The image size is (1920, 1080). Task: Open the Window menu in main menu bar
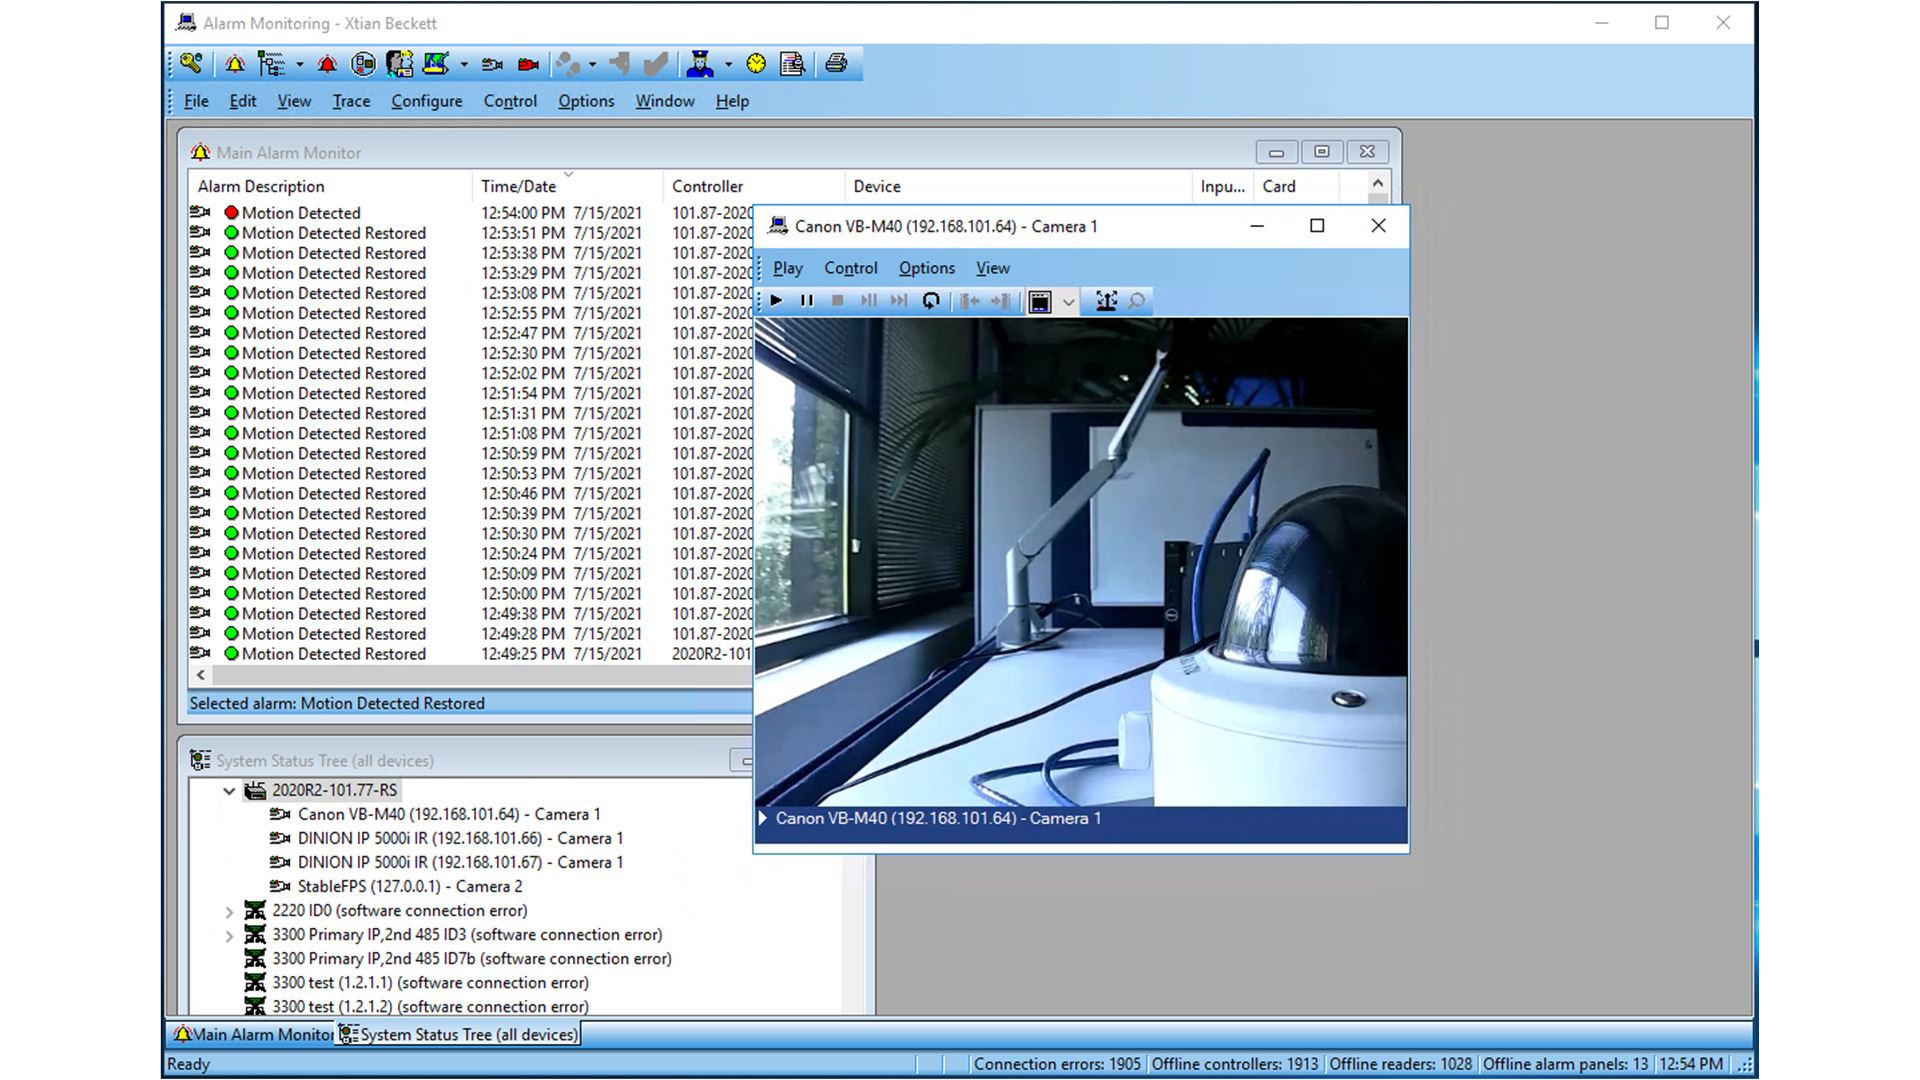pos(664,101)
